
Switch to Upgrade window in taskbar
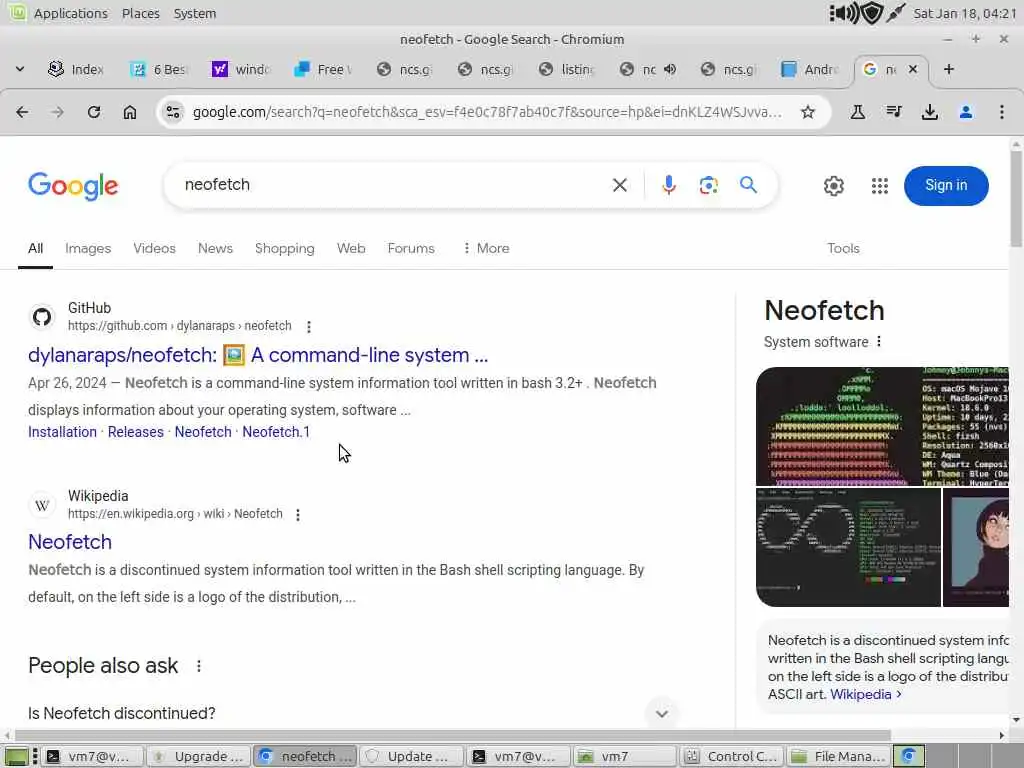click(x=198, y=756)
